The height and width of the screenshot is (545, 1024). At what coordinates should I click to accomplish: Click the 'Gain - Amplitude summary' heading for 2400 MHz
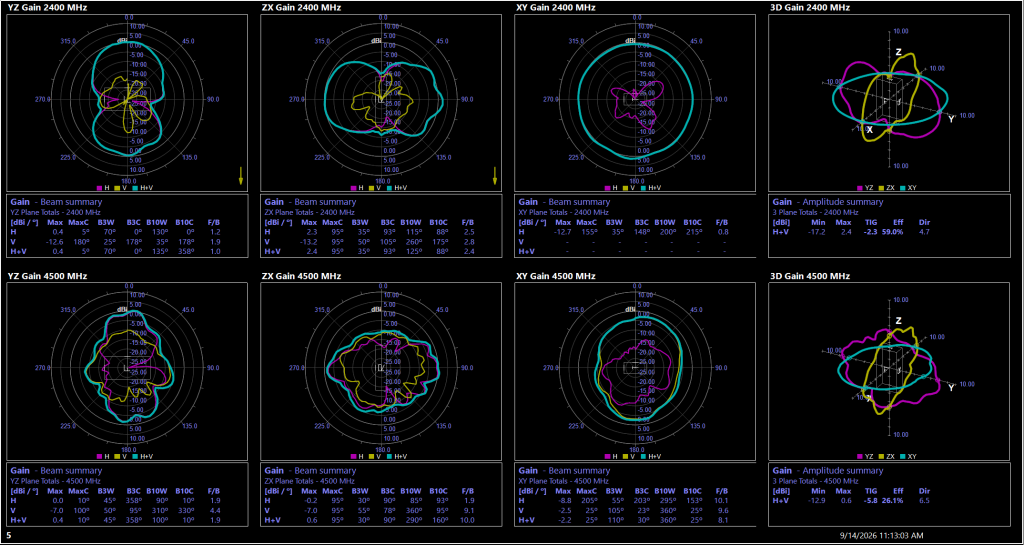(x=827, y=202)
